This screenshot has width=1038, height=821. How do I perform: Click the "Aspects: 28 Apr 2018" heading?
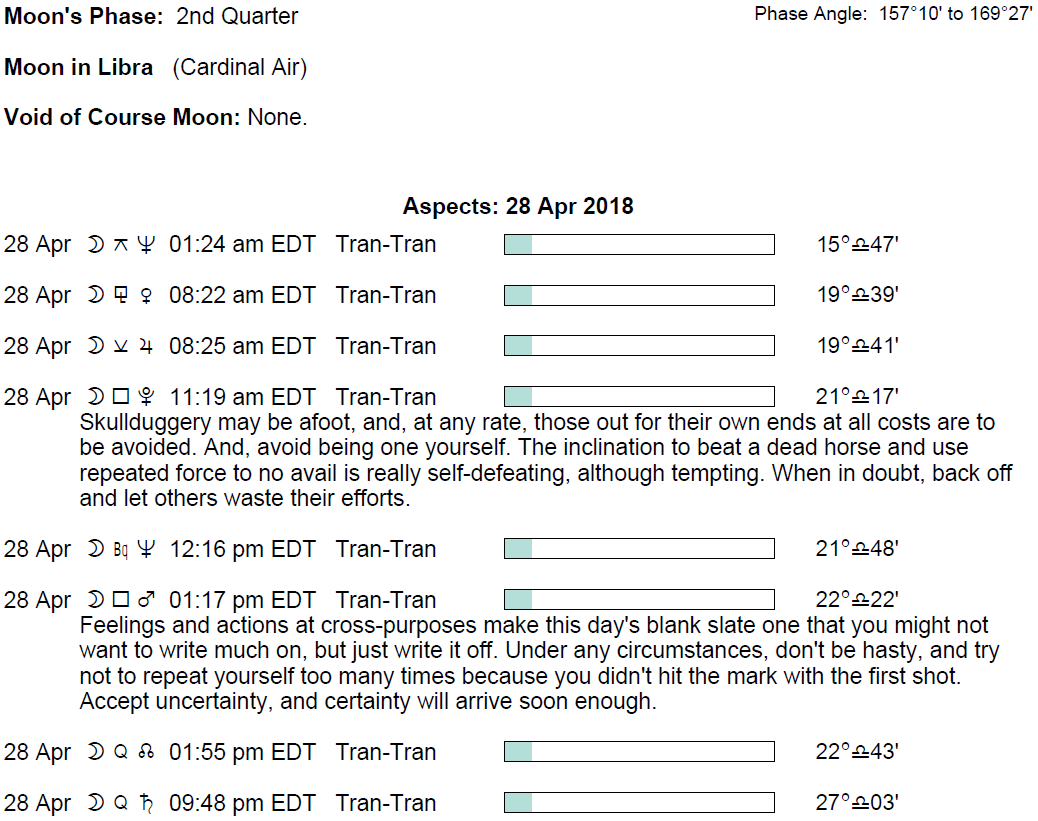click(518, 207)
